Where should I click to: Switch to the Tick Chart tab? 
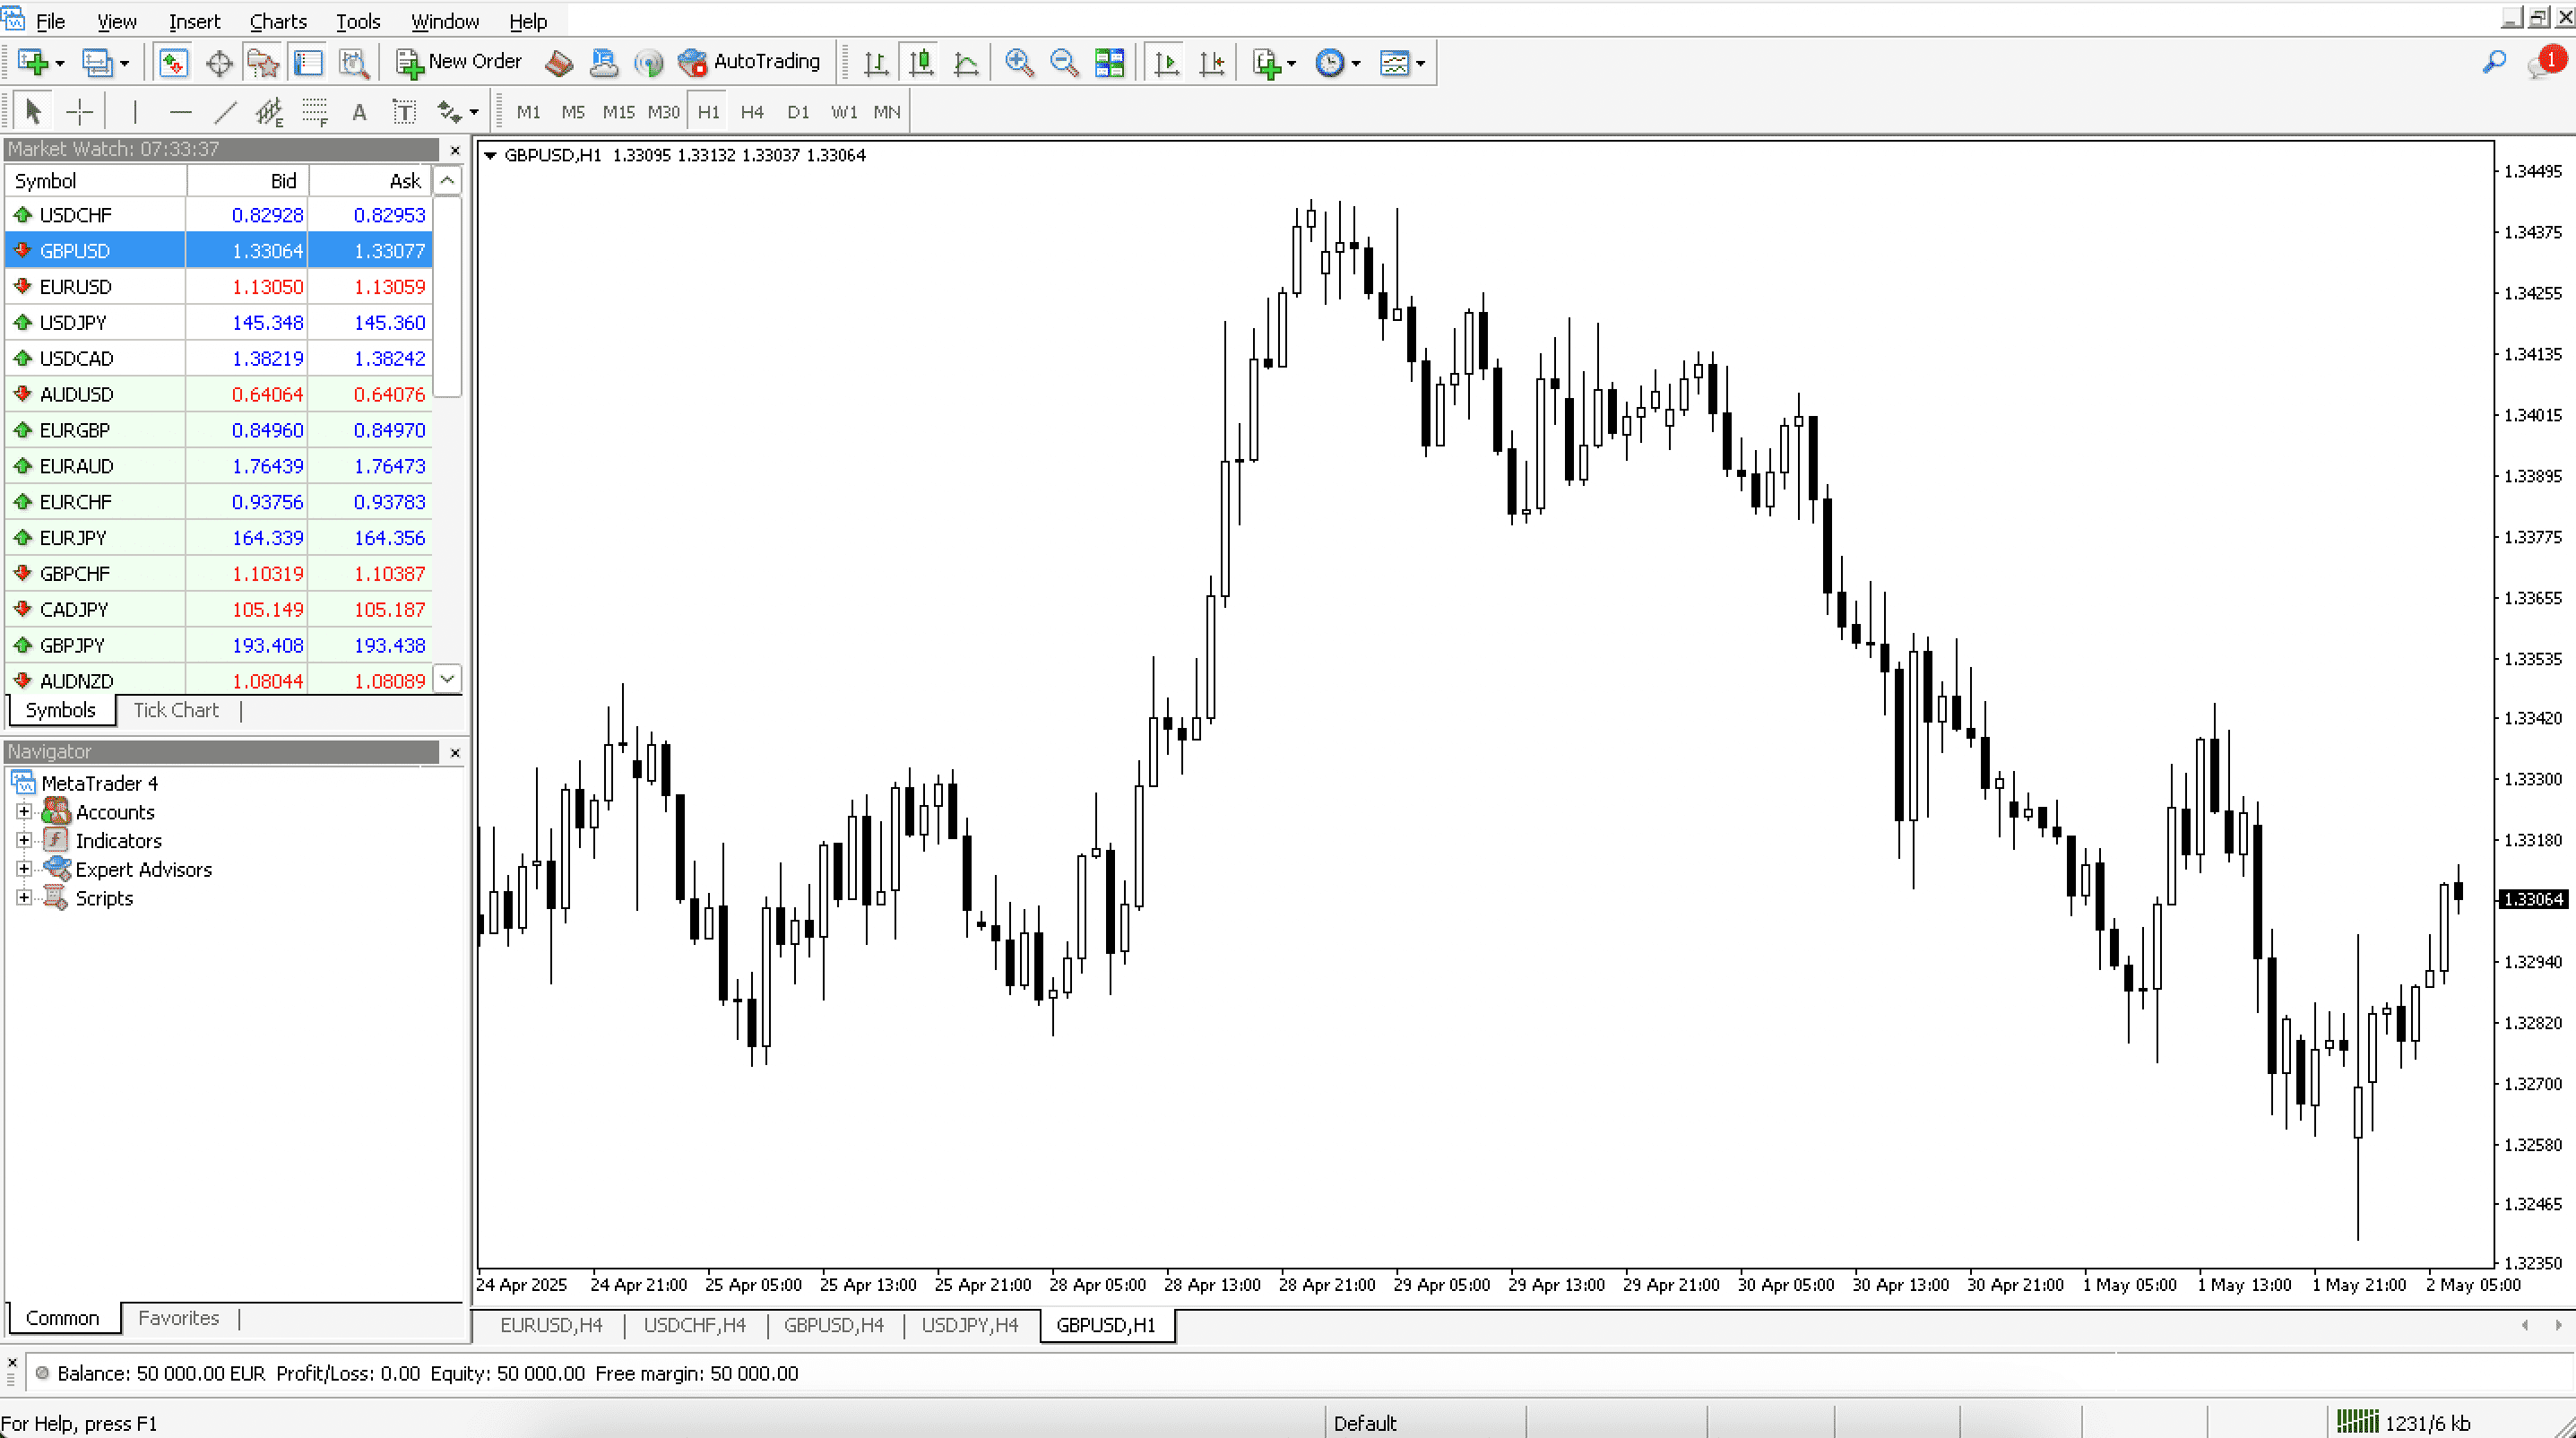[x=176, y=710]
